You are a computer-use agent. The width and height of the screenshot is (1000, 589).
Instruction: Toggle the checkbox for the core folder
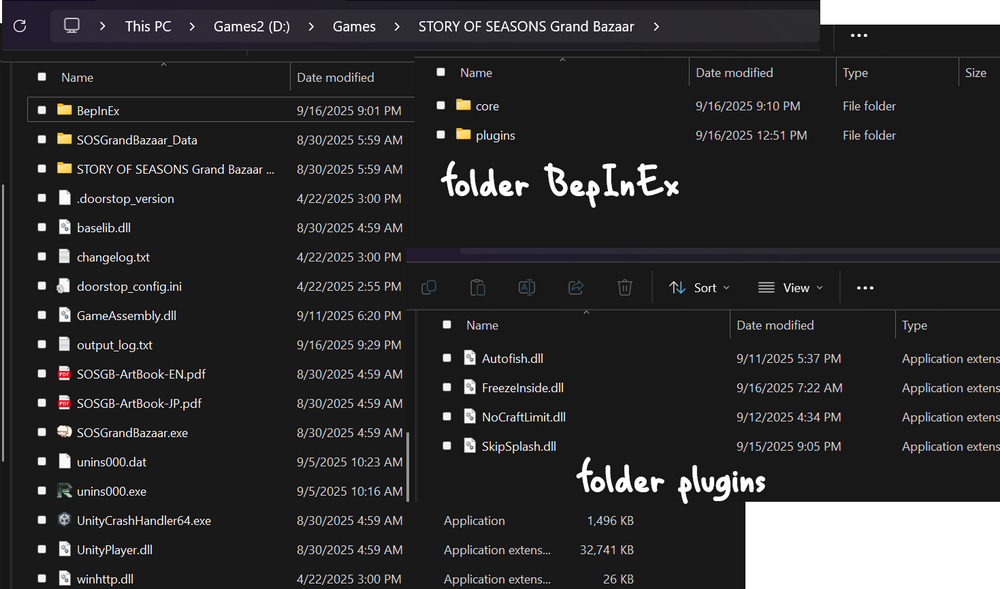click(441, 106)
